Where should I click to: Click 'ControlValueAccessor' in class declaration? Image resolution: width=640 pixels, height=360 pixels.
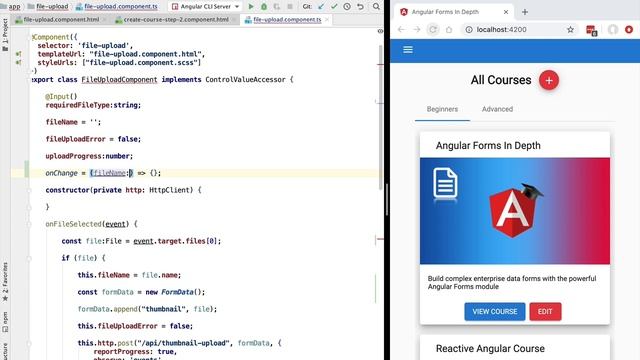[x=245, y=80]
